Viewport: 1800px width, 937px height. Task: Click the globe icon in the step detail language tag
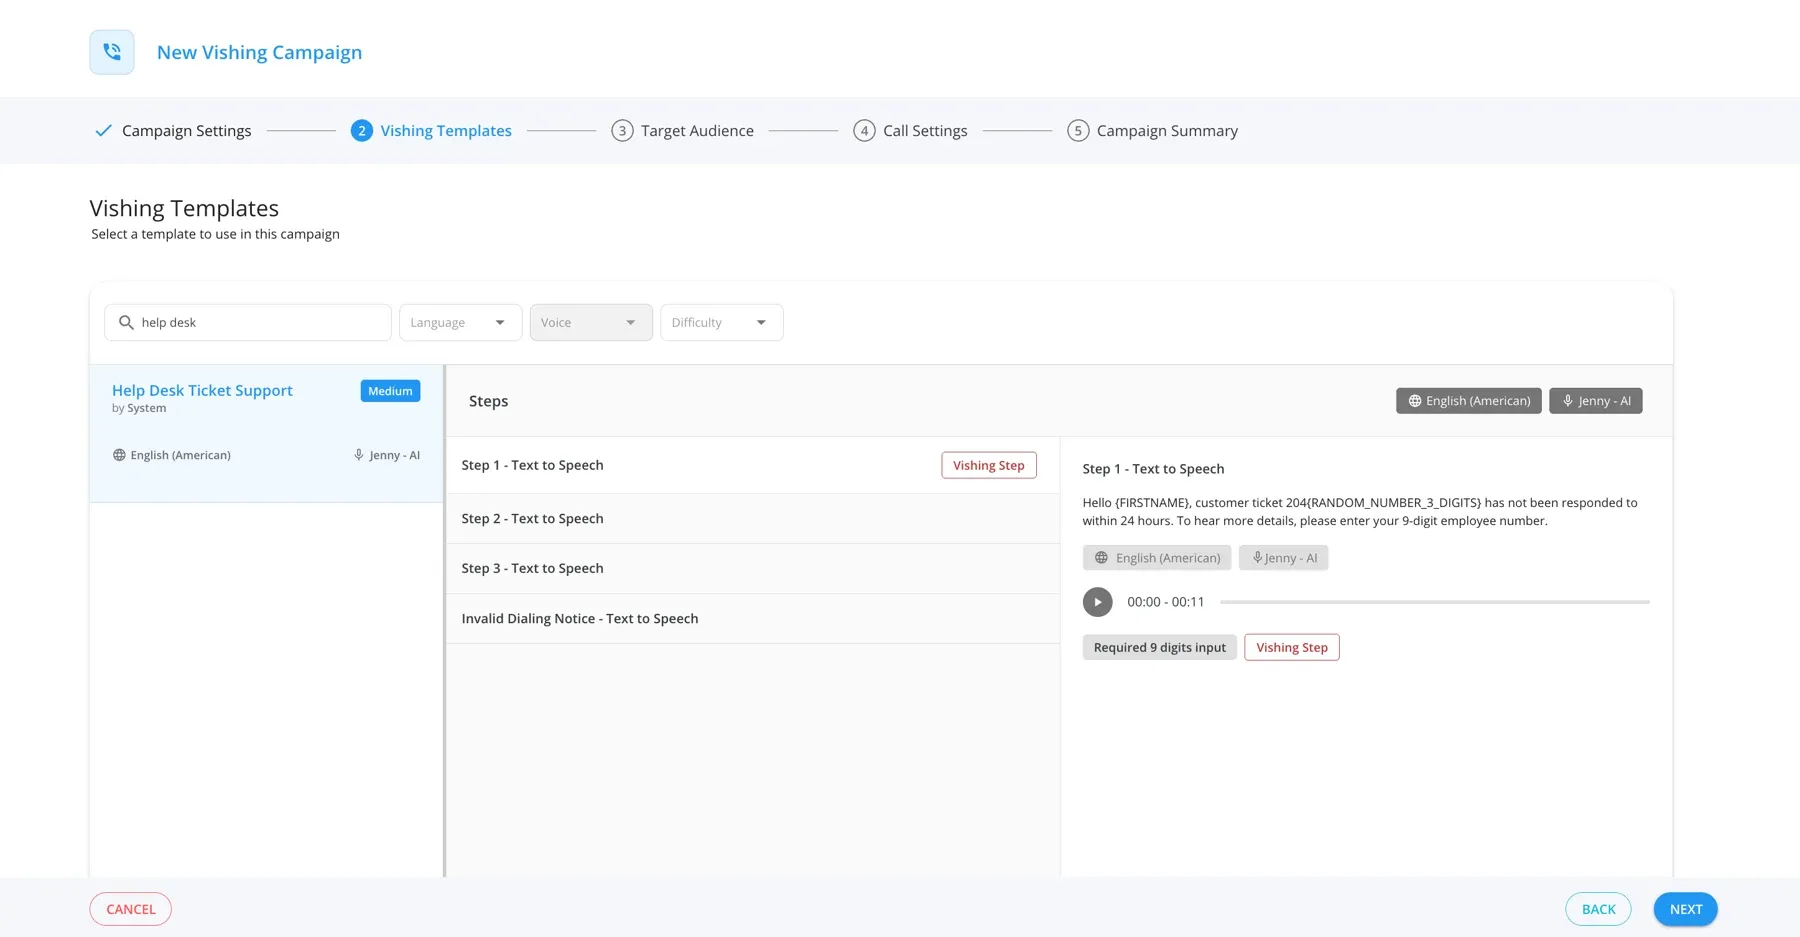1101,558
